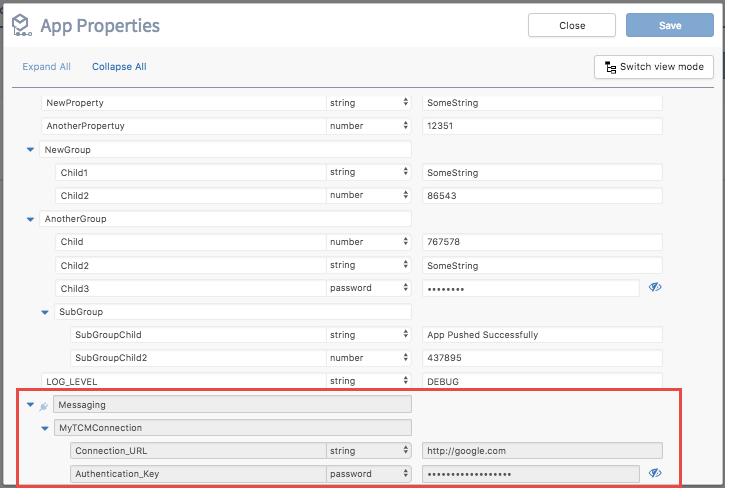This screenshot has height=499, width=730.
Task: Click the Collapse All link
Action: click(x=119, y=67)
